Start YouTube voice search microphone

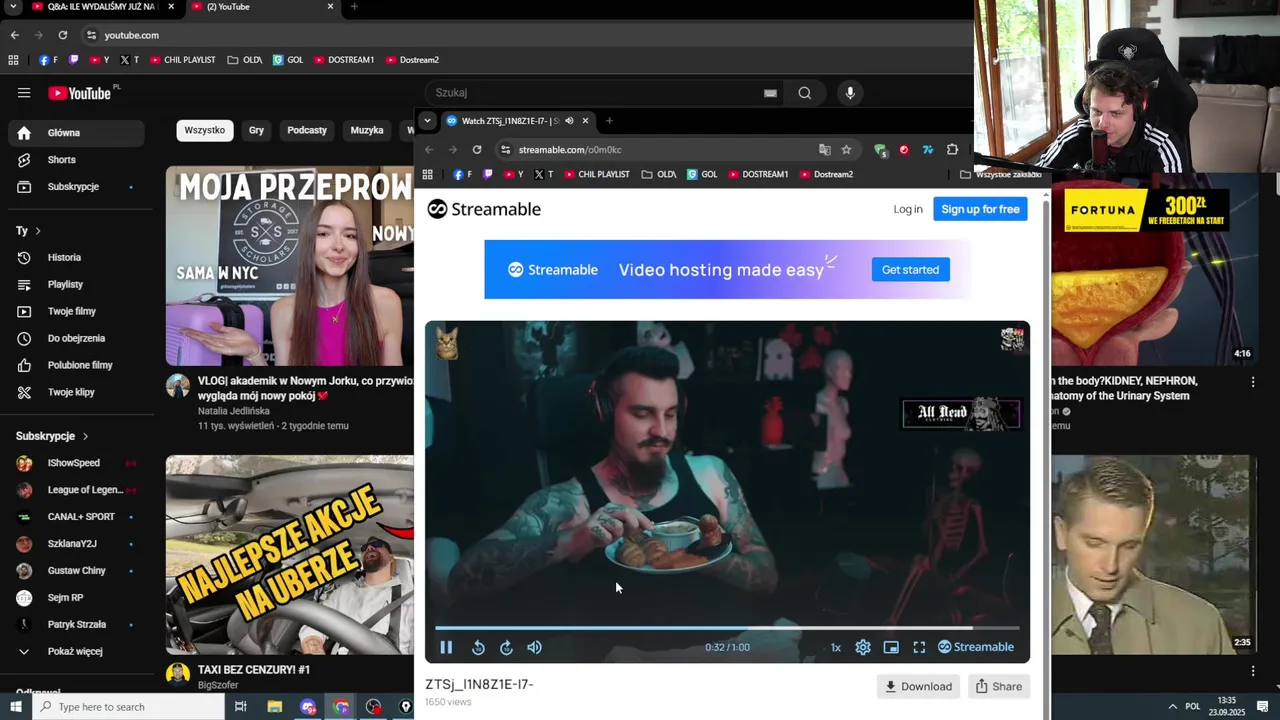(x=850, y=93)
